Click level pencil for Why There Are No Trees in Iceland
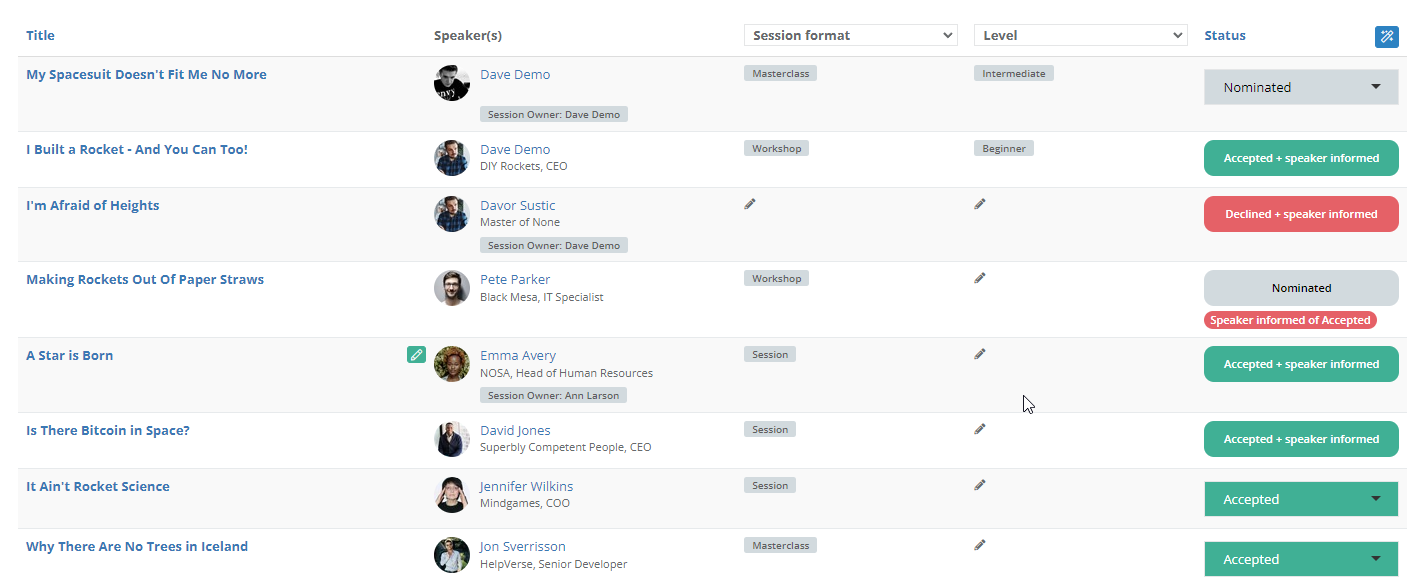Screen dimensions: 1425x584 tap(980, 545)
